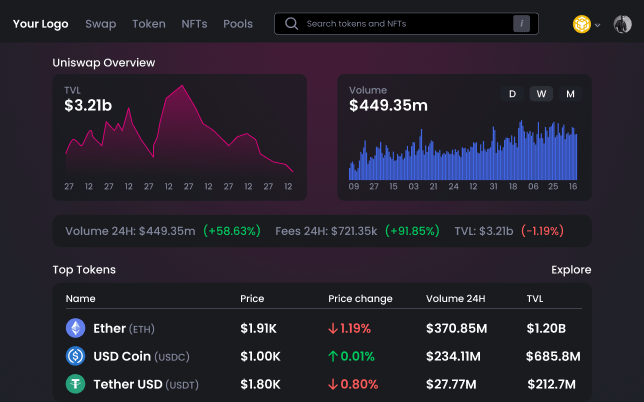Screen dimensions: 644x402
Task: Click the BNB chain network icon
Action: (581, 24)
